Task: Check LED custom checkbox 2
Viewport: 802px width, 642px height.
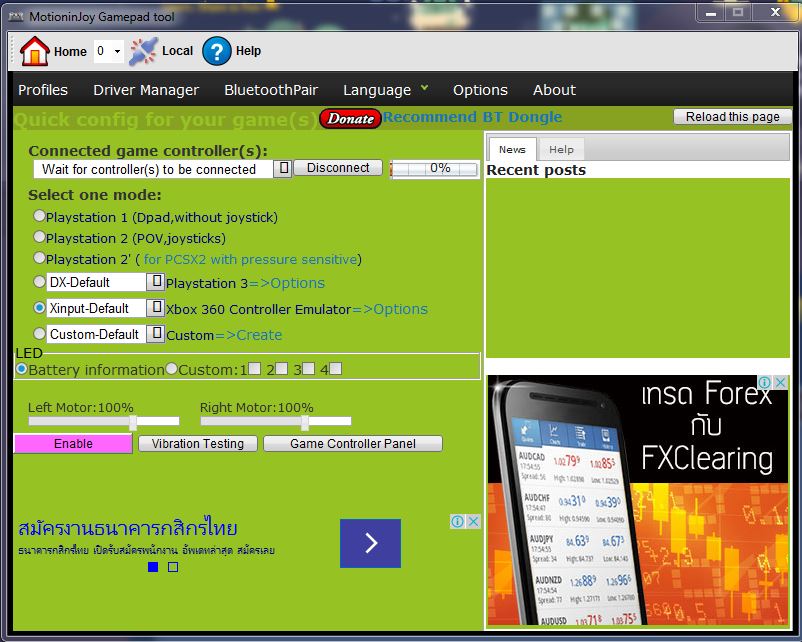Action: click(282, 368)
